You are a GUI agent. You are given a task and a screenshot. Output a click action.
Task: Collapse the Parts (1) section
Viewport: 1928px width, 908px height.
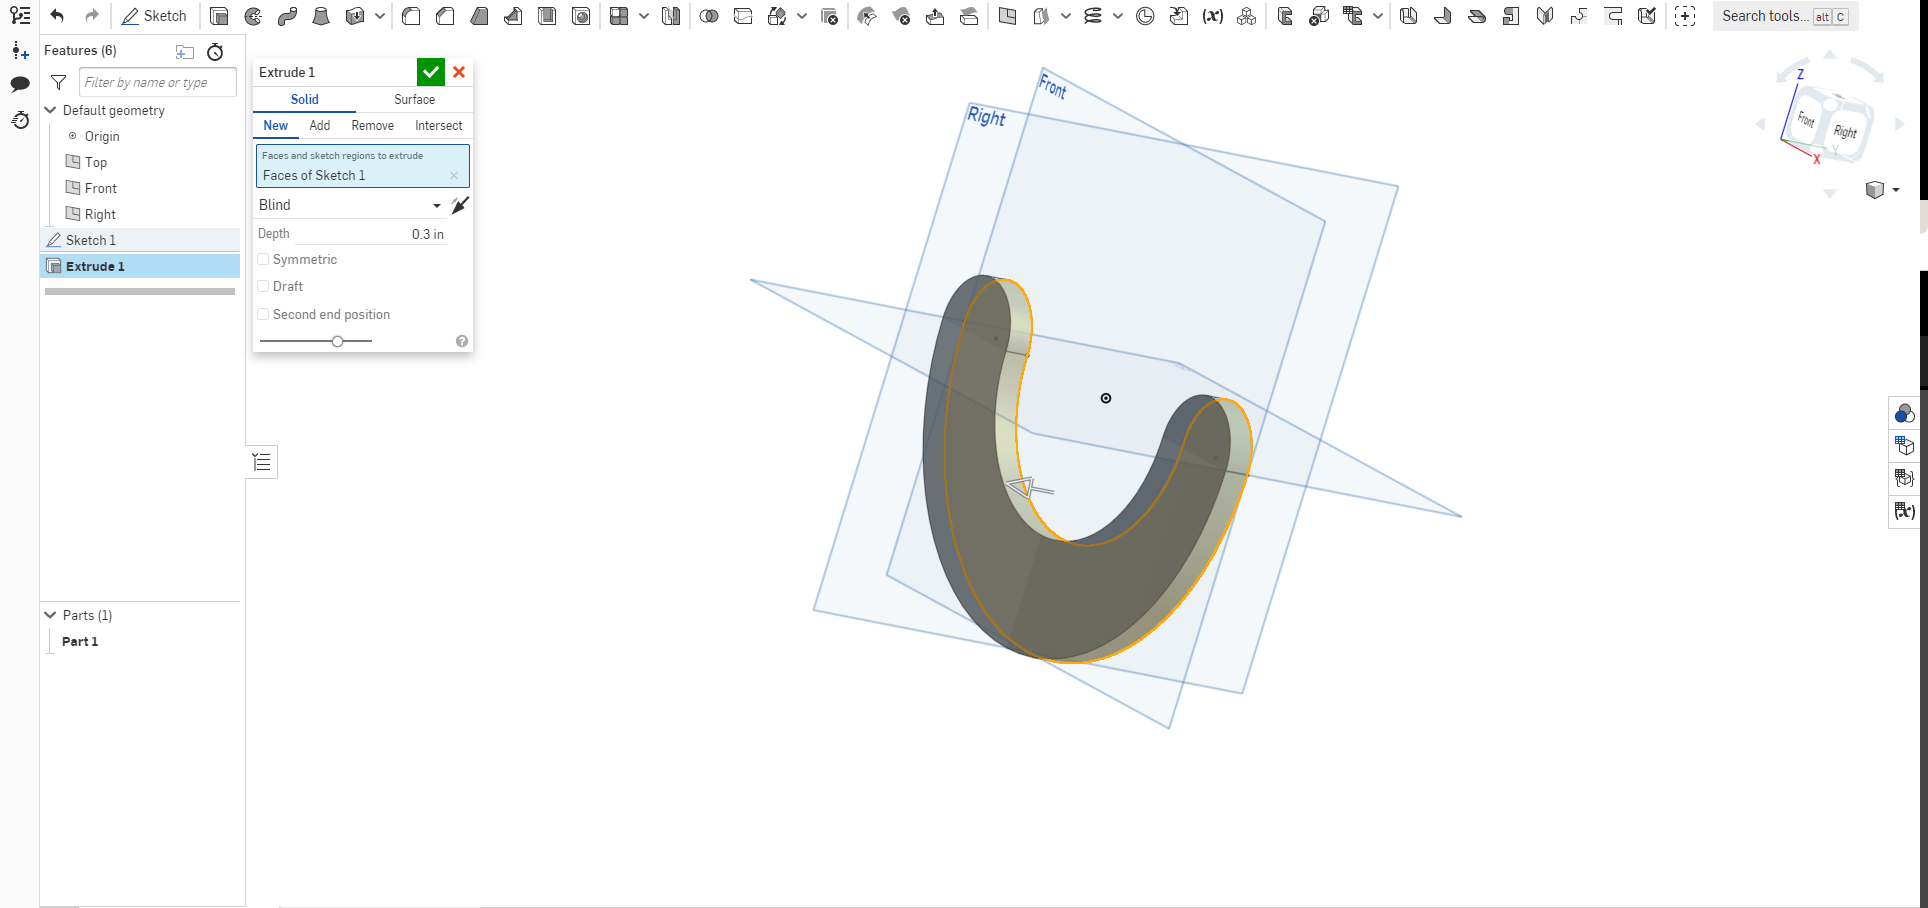[x=50, y=615]
